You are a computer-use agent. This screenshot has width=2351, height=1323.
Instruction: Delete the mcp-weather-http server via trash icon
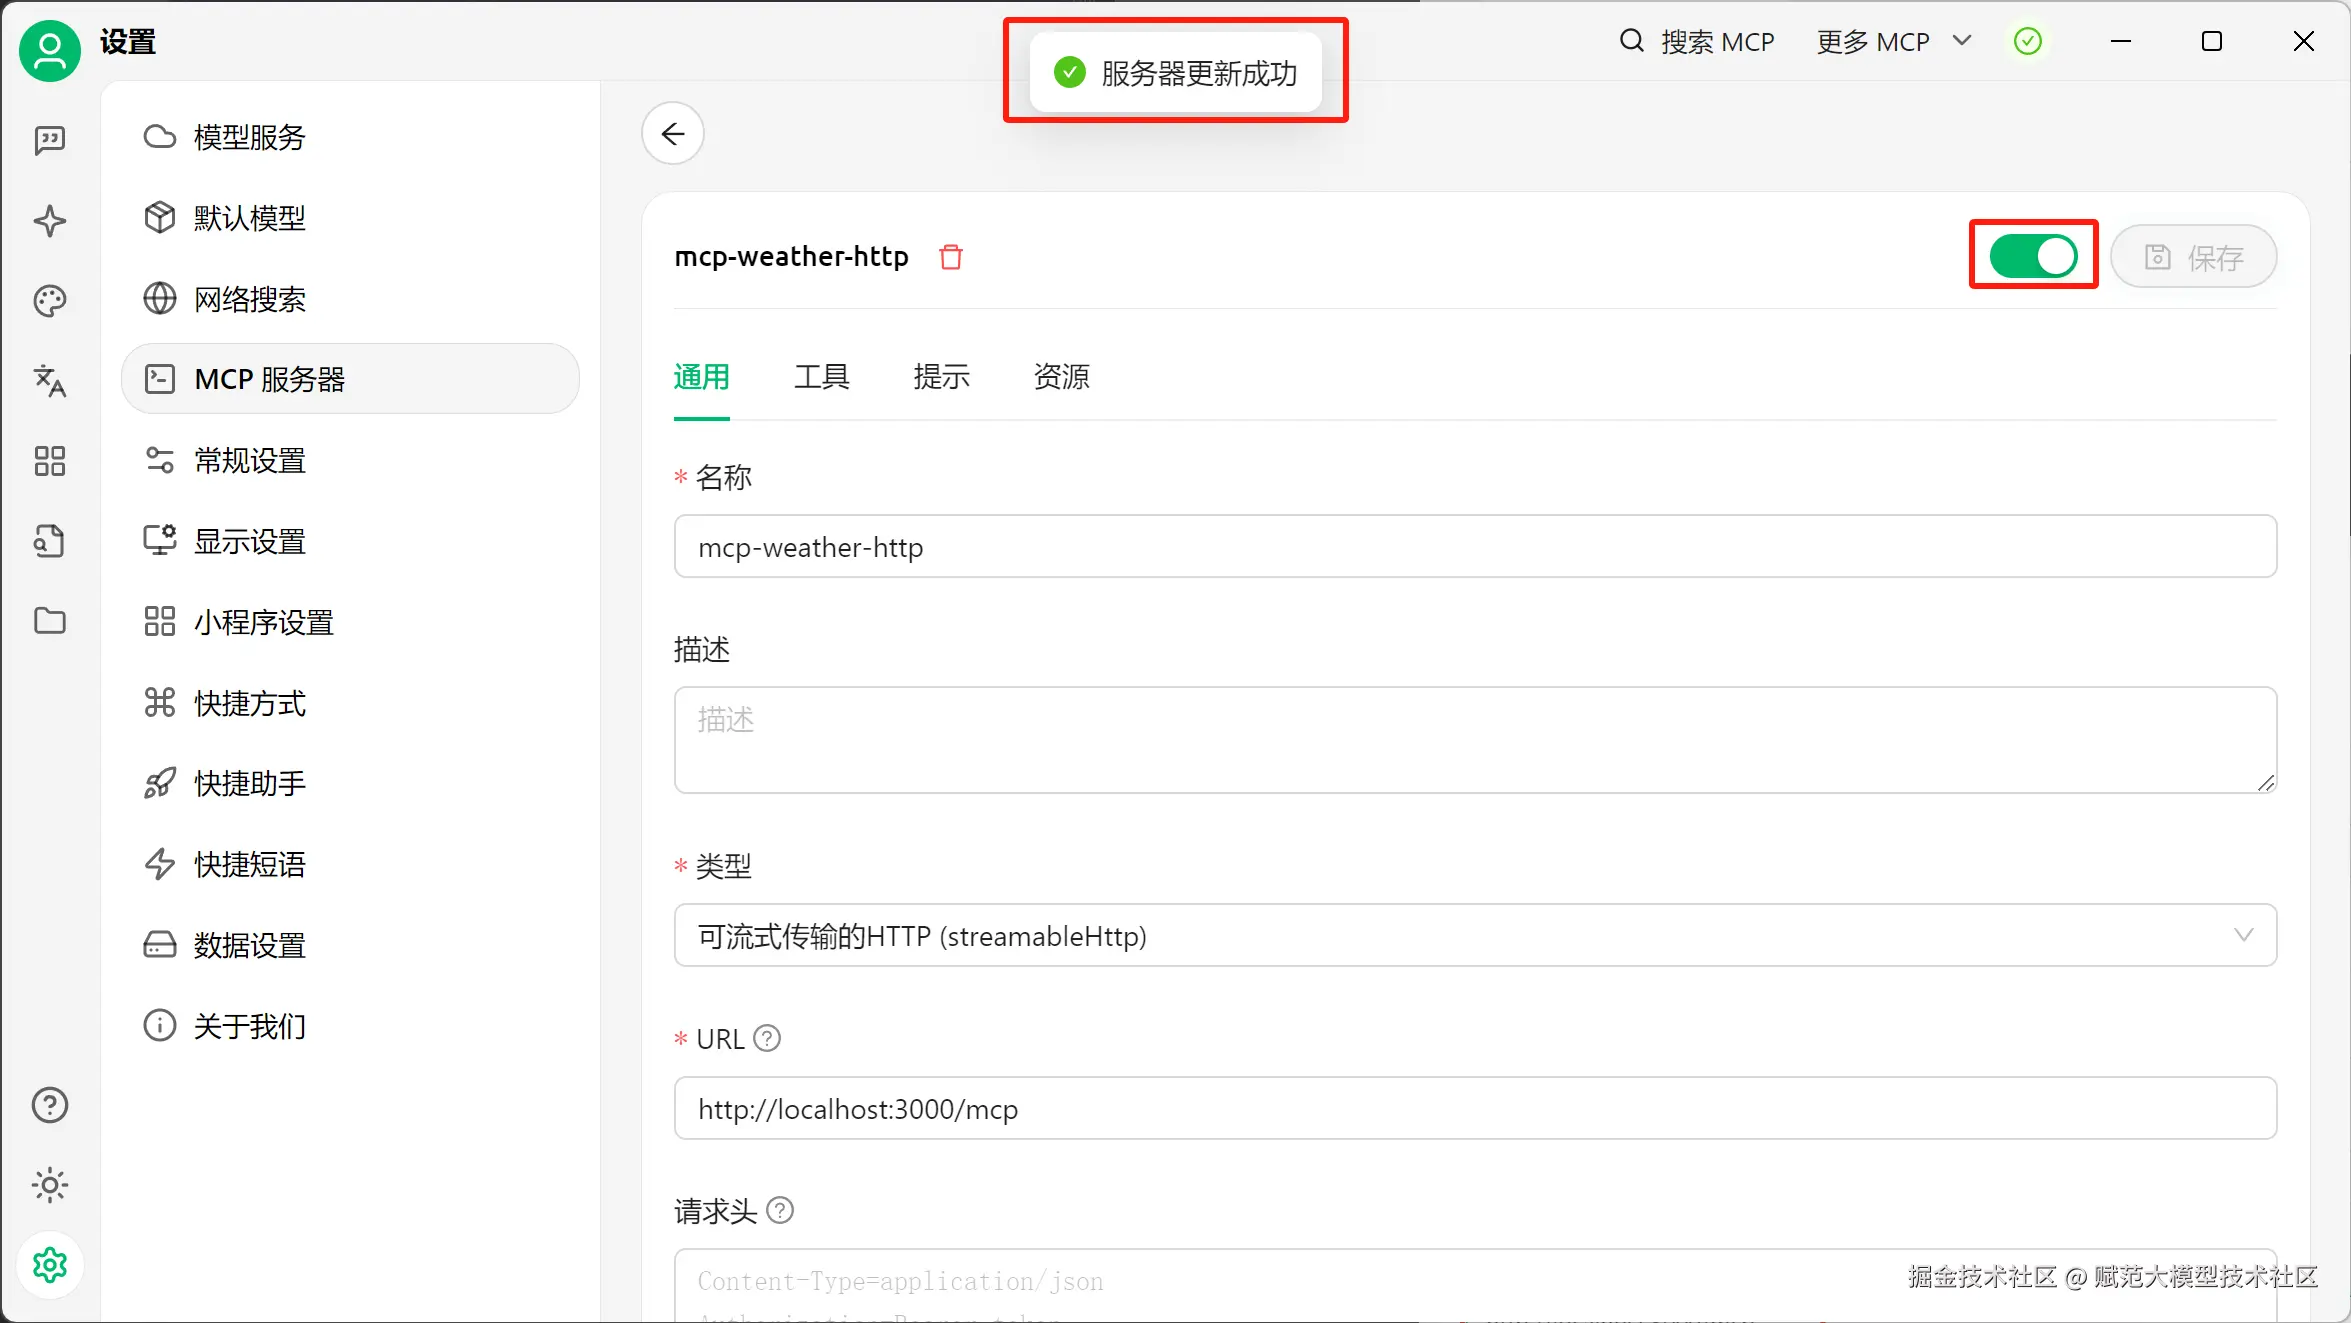[x=951, y=257]
